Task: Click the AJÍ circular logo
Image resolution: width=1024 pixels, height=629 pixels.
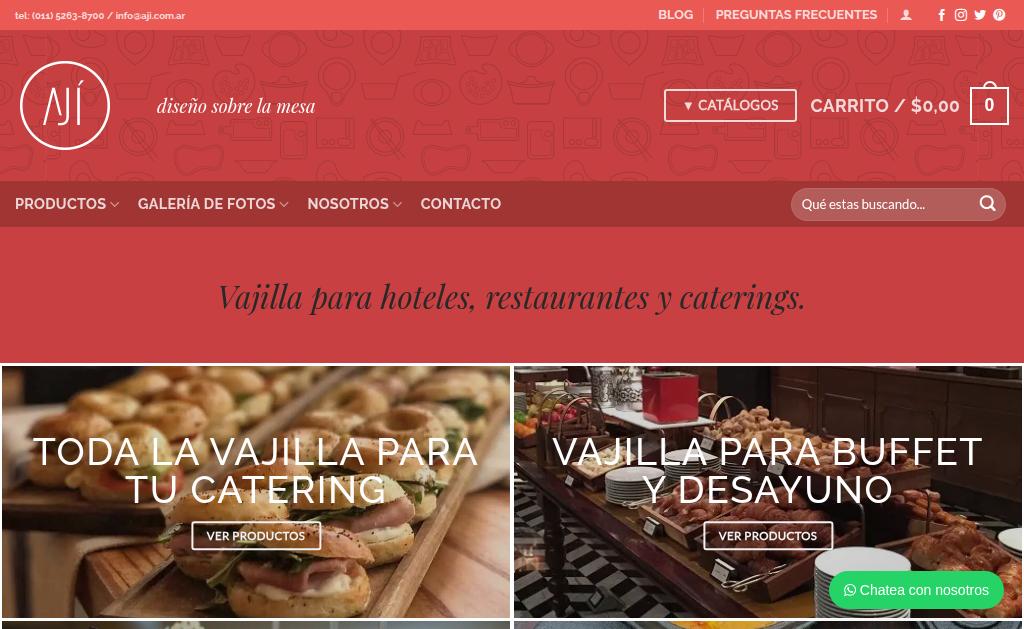Action: click(x=65, y=106)
